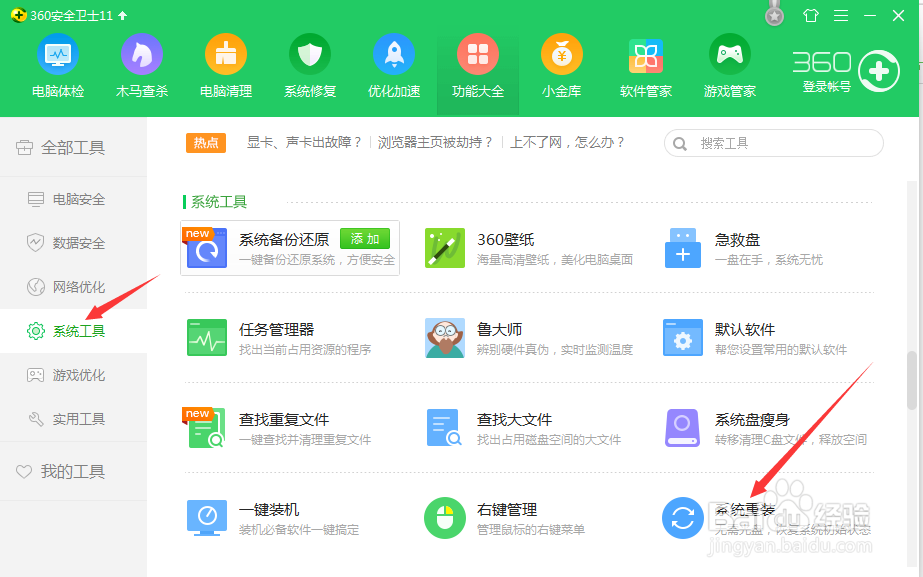923x577 pixels.
Task: Open the skin (shirt) icon
Action: [x=811, y=15]
